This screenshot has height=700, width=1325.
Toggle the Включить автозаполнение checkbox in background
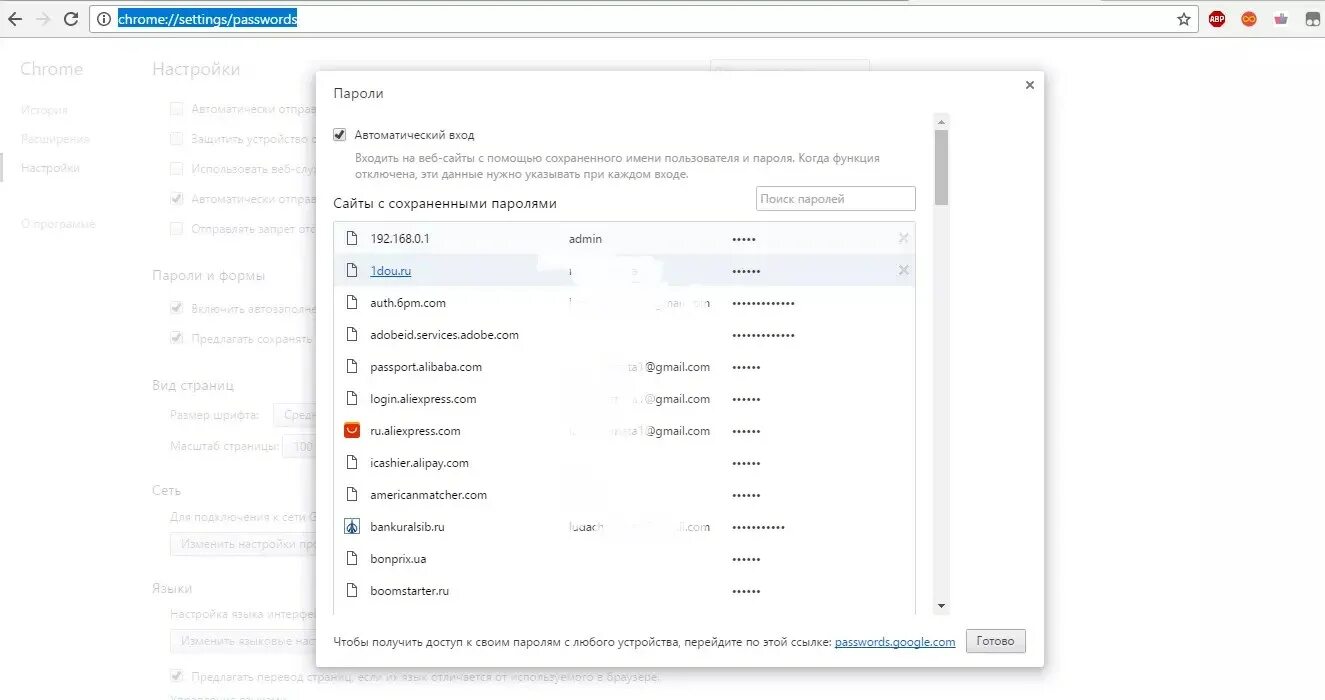[x=176, y=307]
